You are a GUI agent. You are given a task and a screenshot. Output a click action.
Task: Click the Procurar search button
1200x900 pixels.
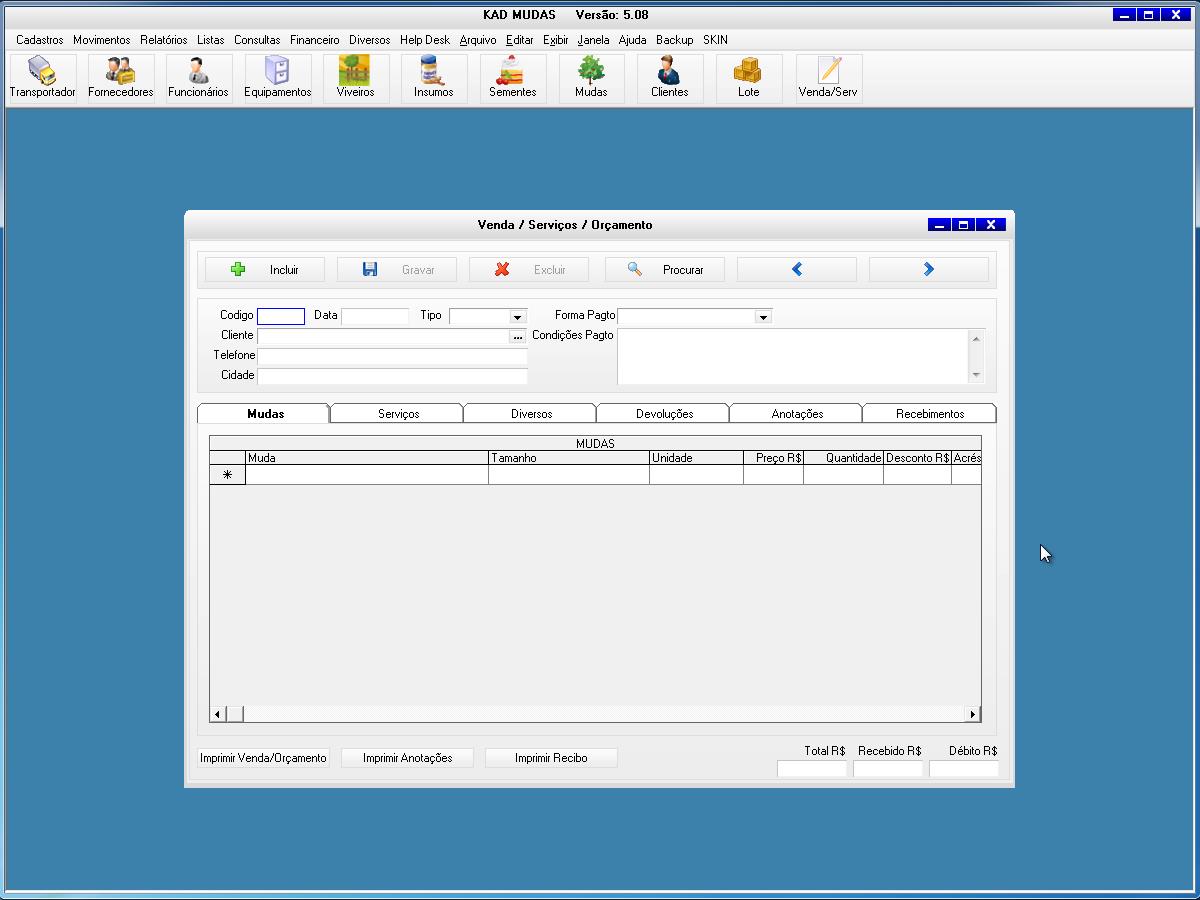coord(665,270)
